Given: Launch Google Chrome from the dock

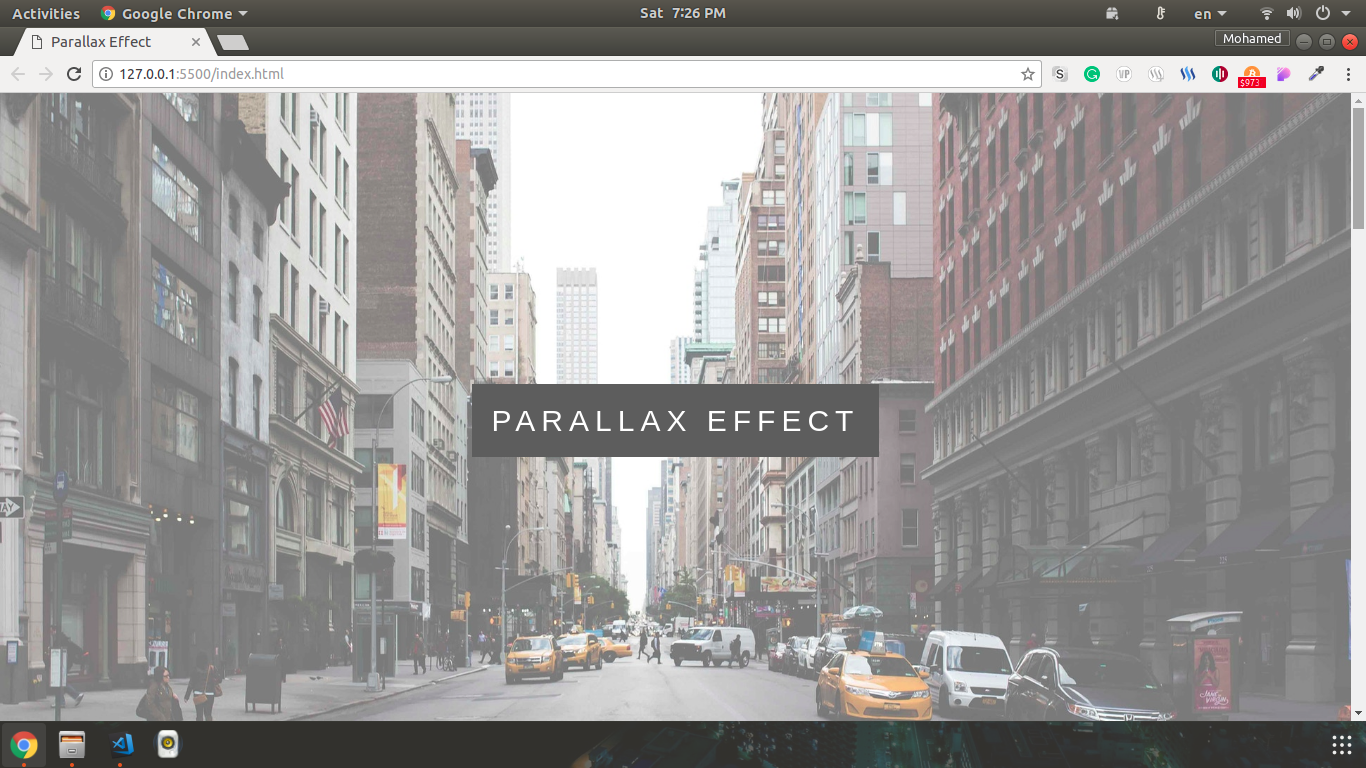Looking at the screenshot, I should [24, 745].
